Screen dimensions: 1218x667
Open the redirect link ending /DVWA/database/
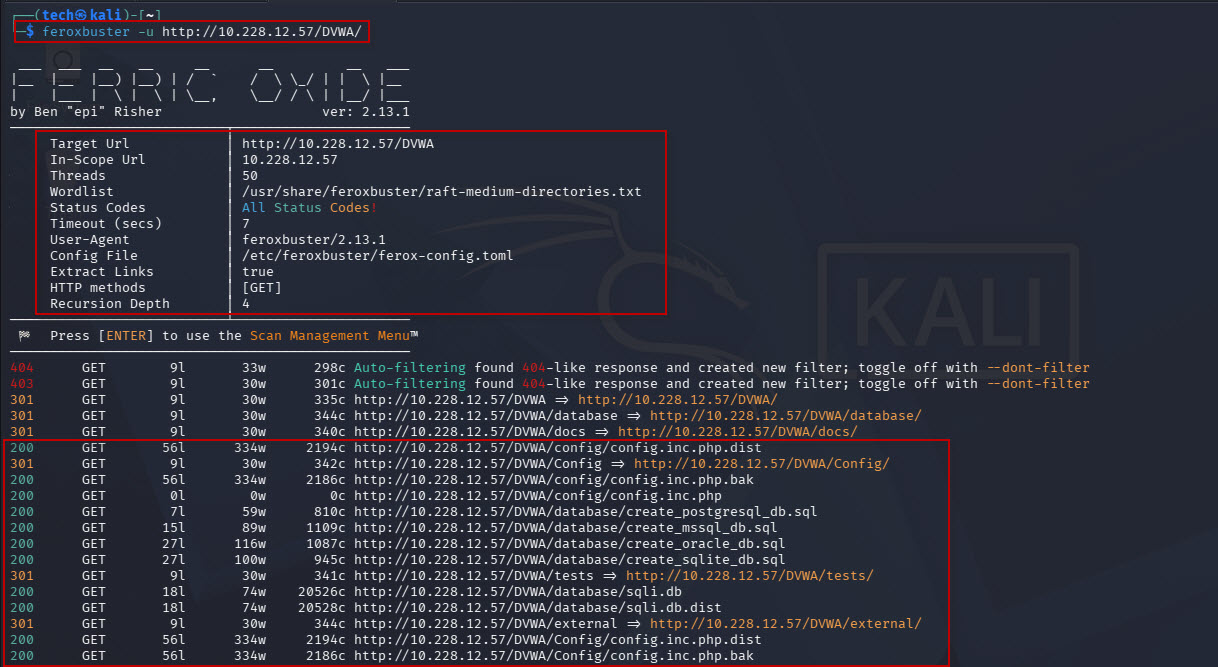click(x=786, y=416)
